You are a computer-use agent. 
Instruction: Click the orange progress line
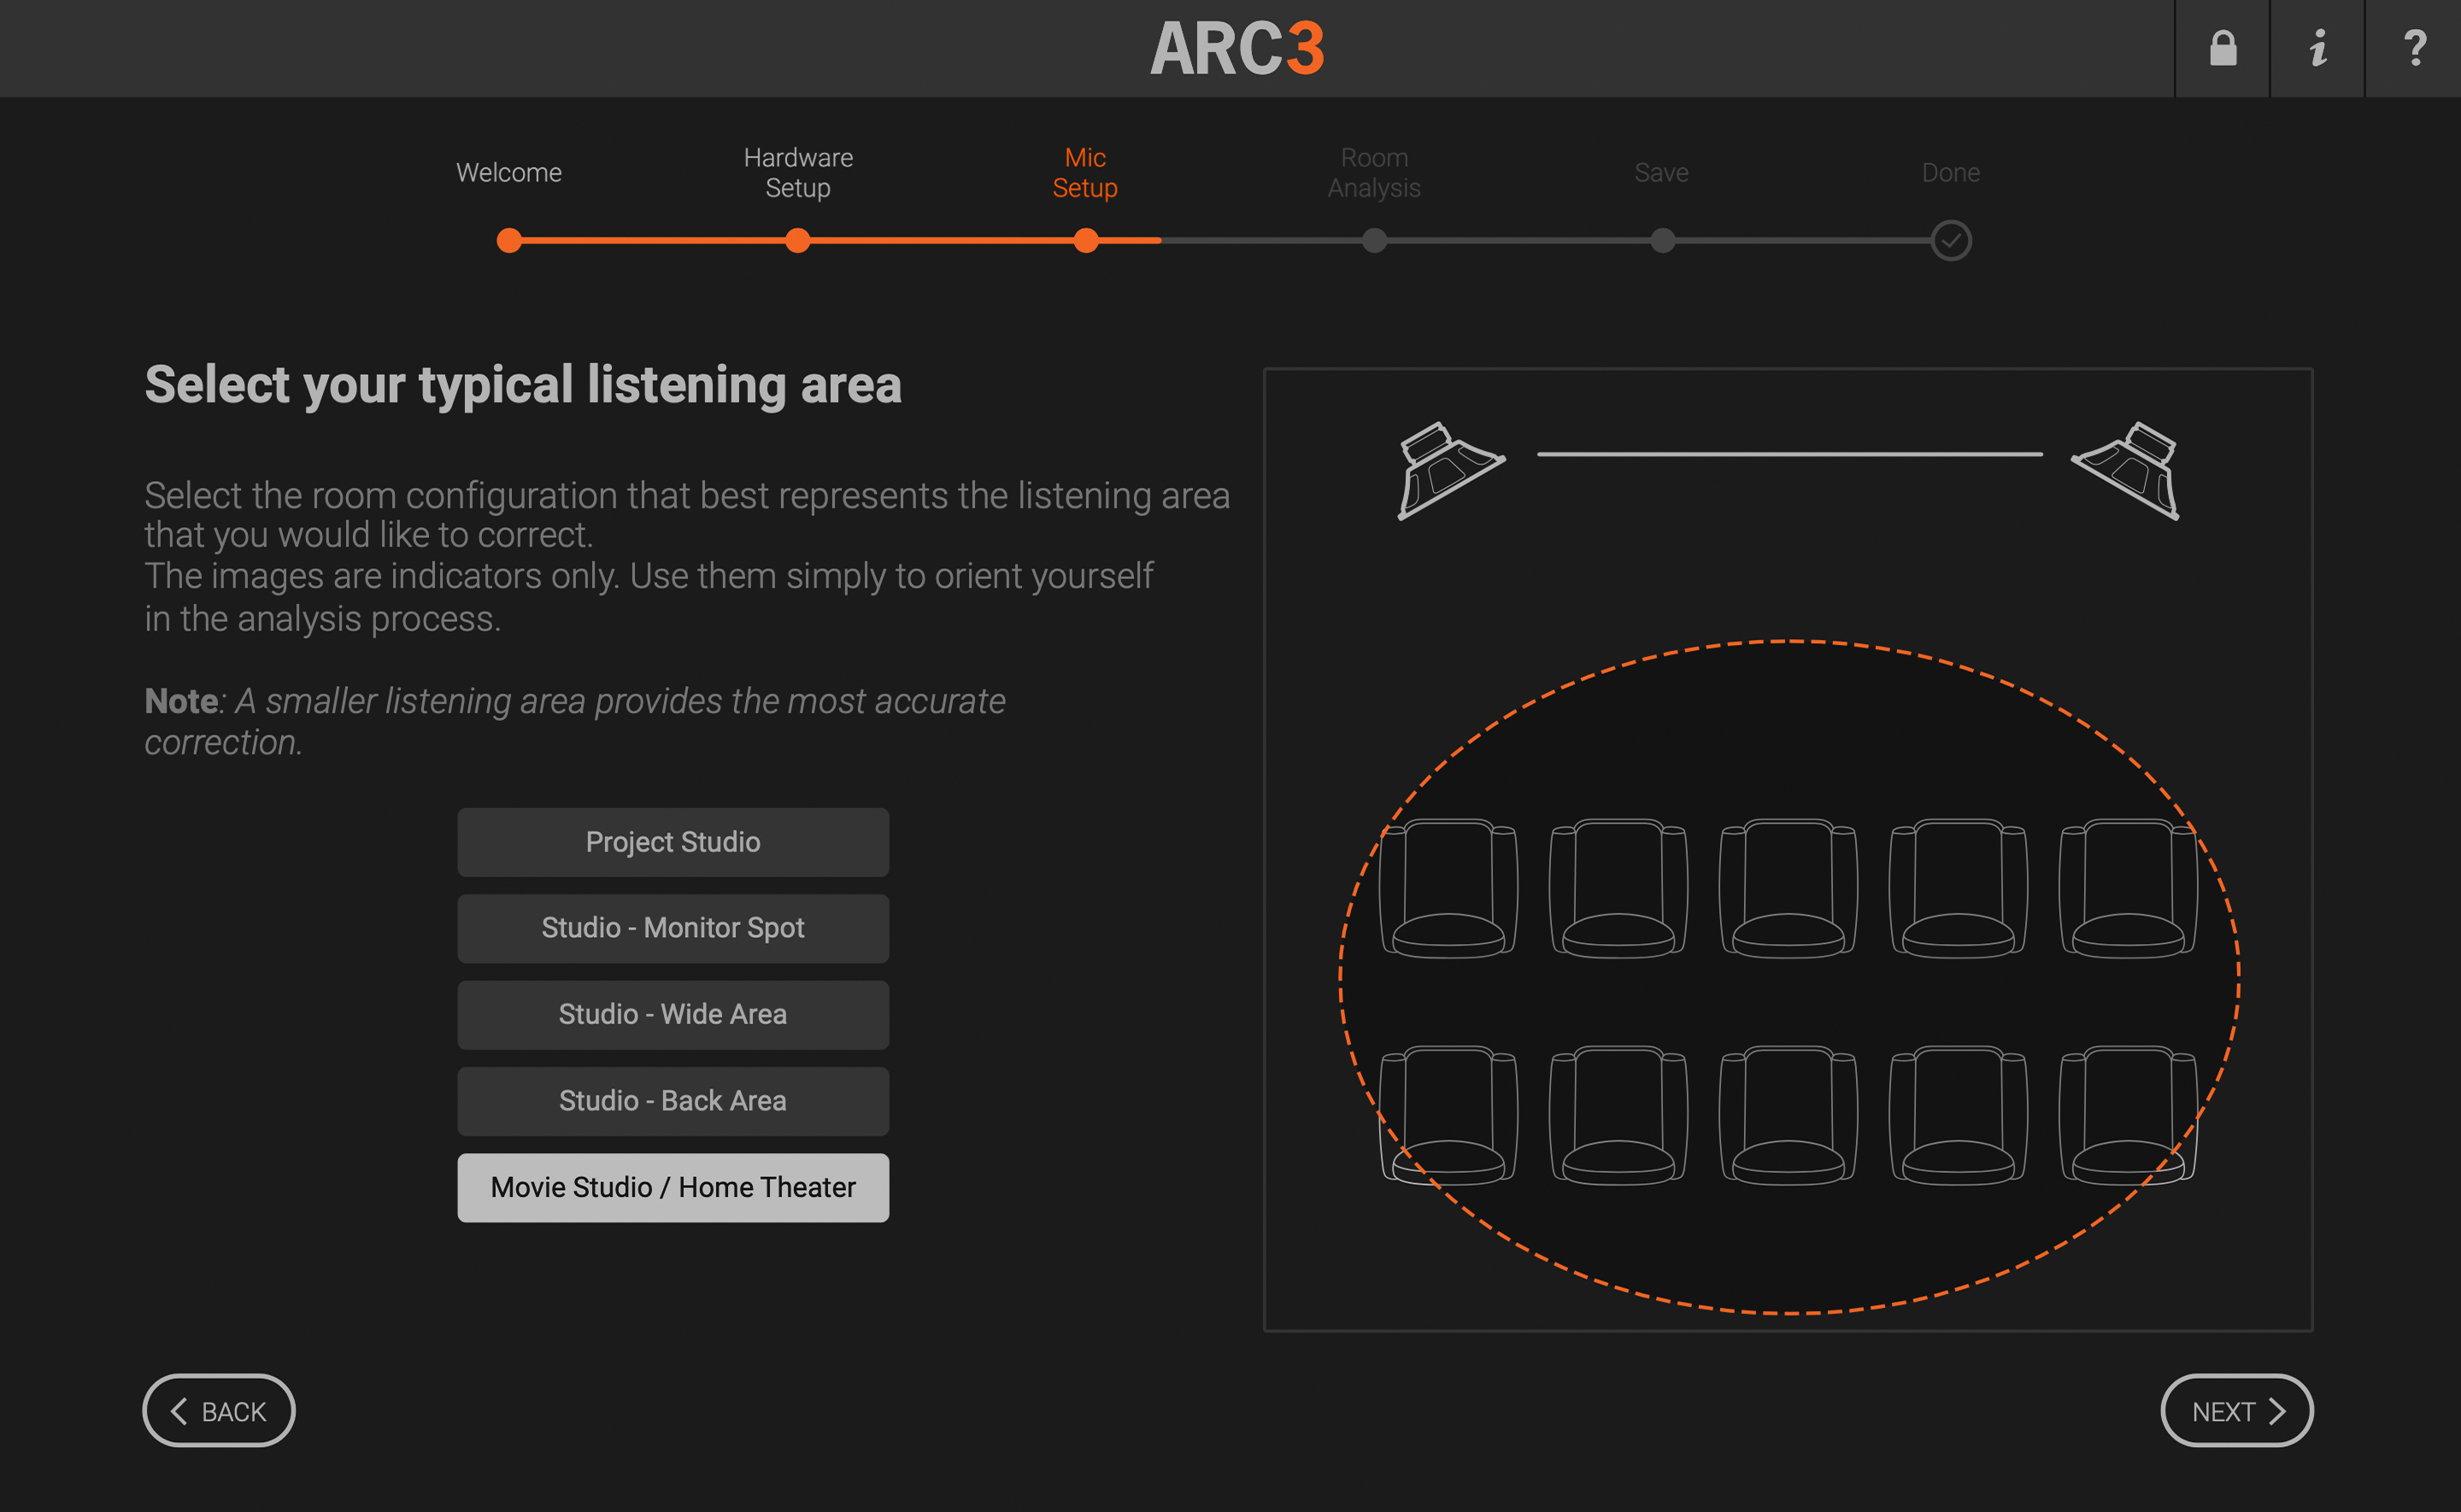940,241
